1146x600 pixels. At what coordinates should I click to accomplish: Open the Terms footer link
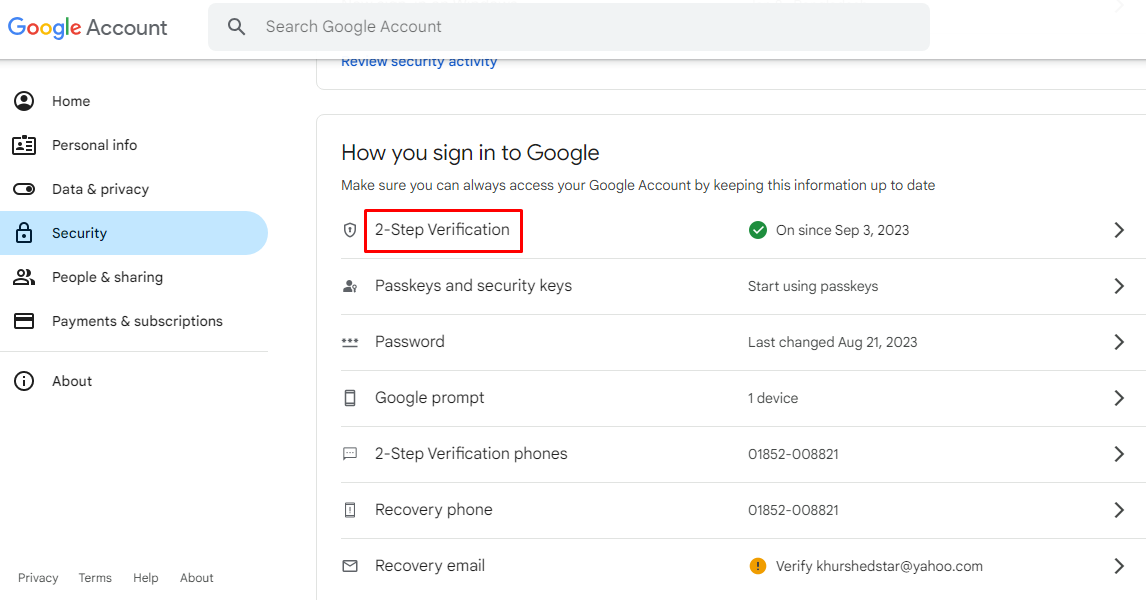pos(95,577)
